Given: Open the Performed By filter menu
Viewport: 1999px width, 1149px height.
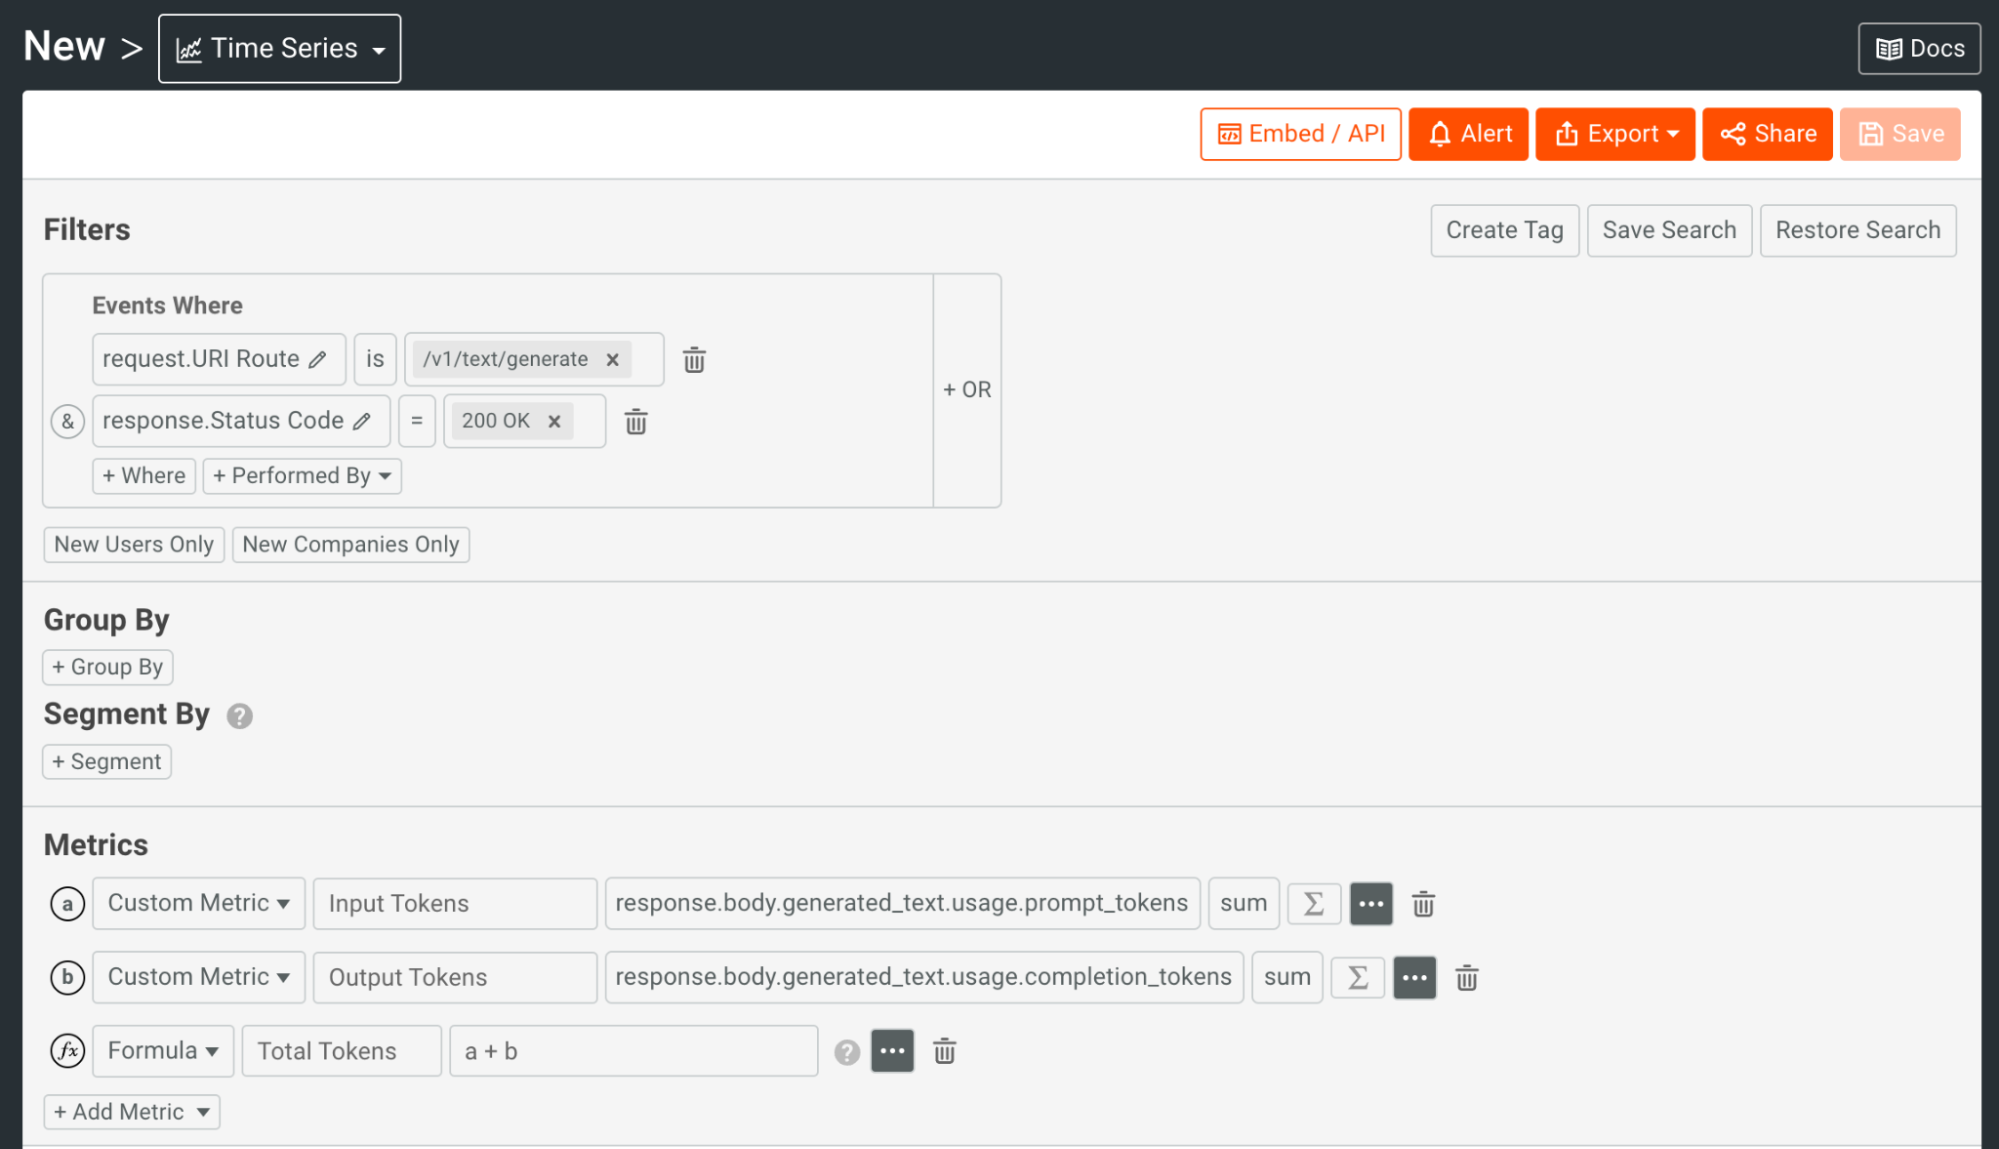Looking at the screenshot, I should [301, 476].
